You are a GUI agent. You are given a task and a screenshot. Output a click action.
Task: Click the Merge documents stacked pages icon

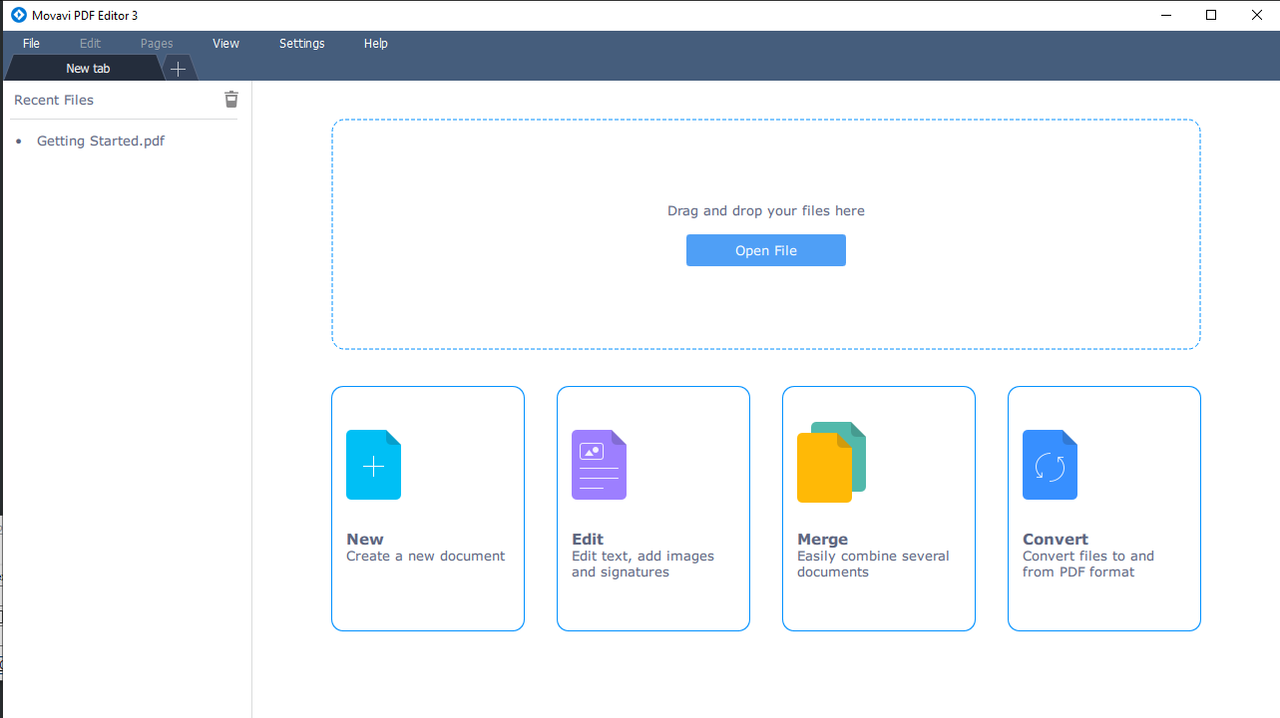point(831,462)
